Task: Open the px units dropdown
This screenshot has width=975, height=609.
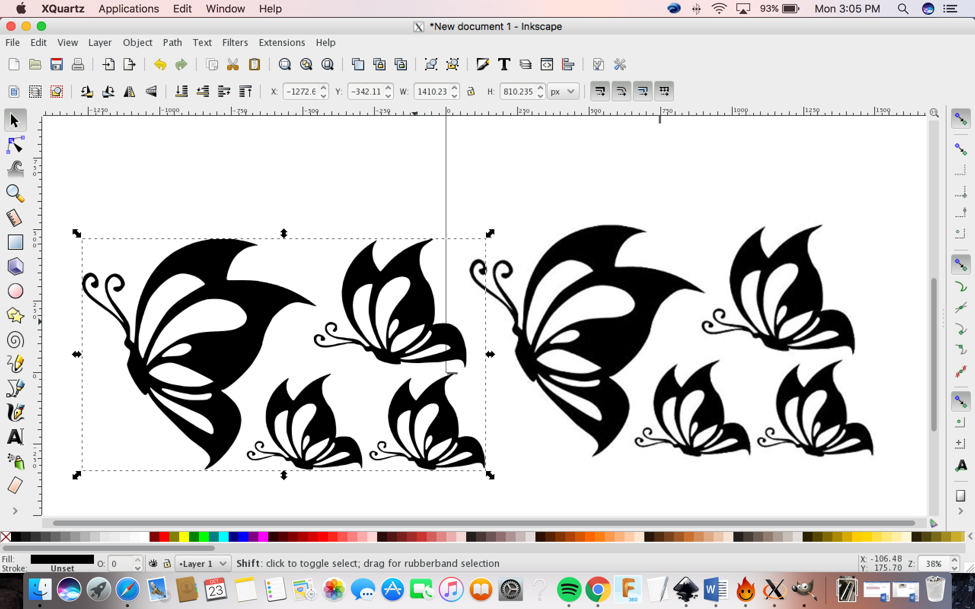Action: [563, 91]
